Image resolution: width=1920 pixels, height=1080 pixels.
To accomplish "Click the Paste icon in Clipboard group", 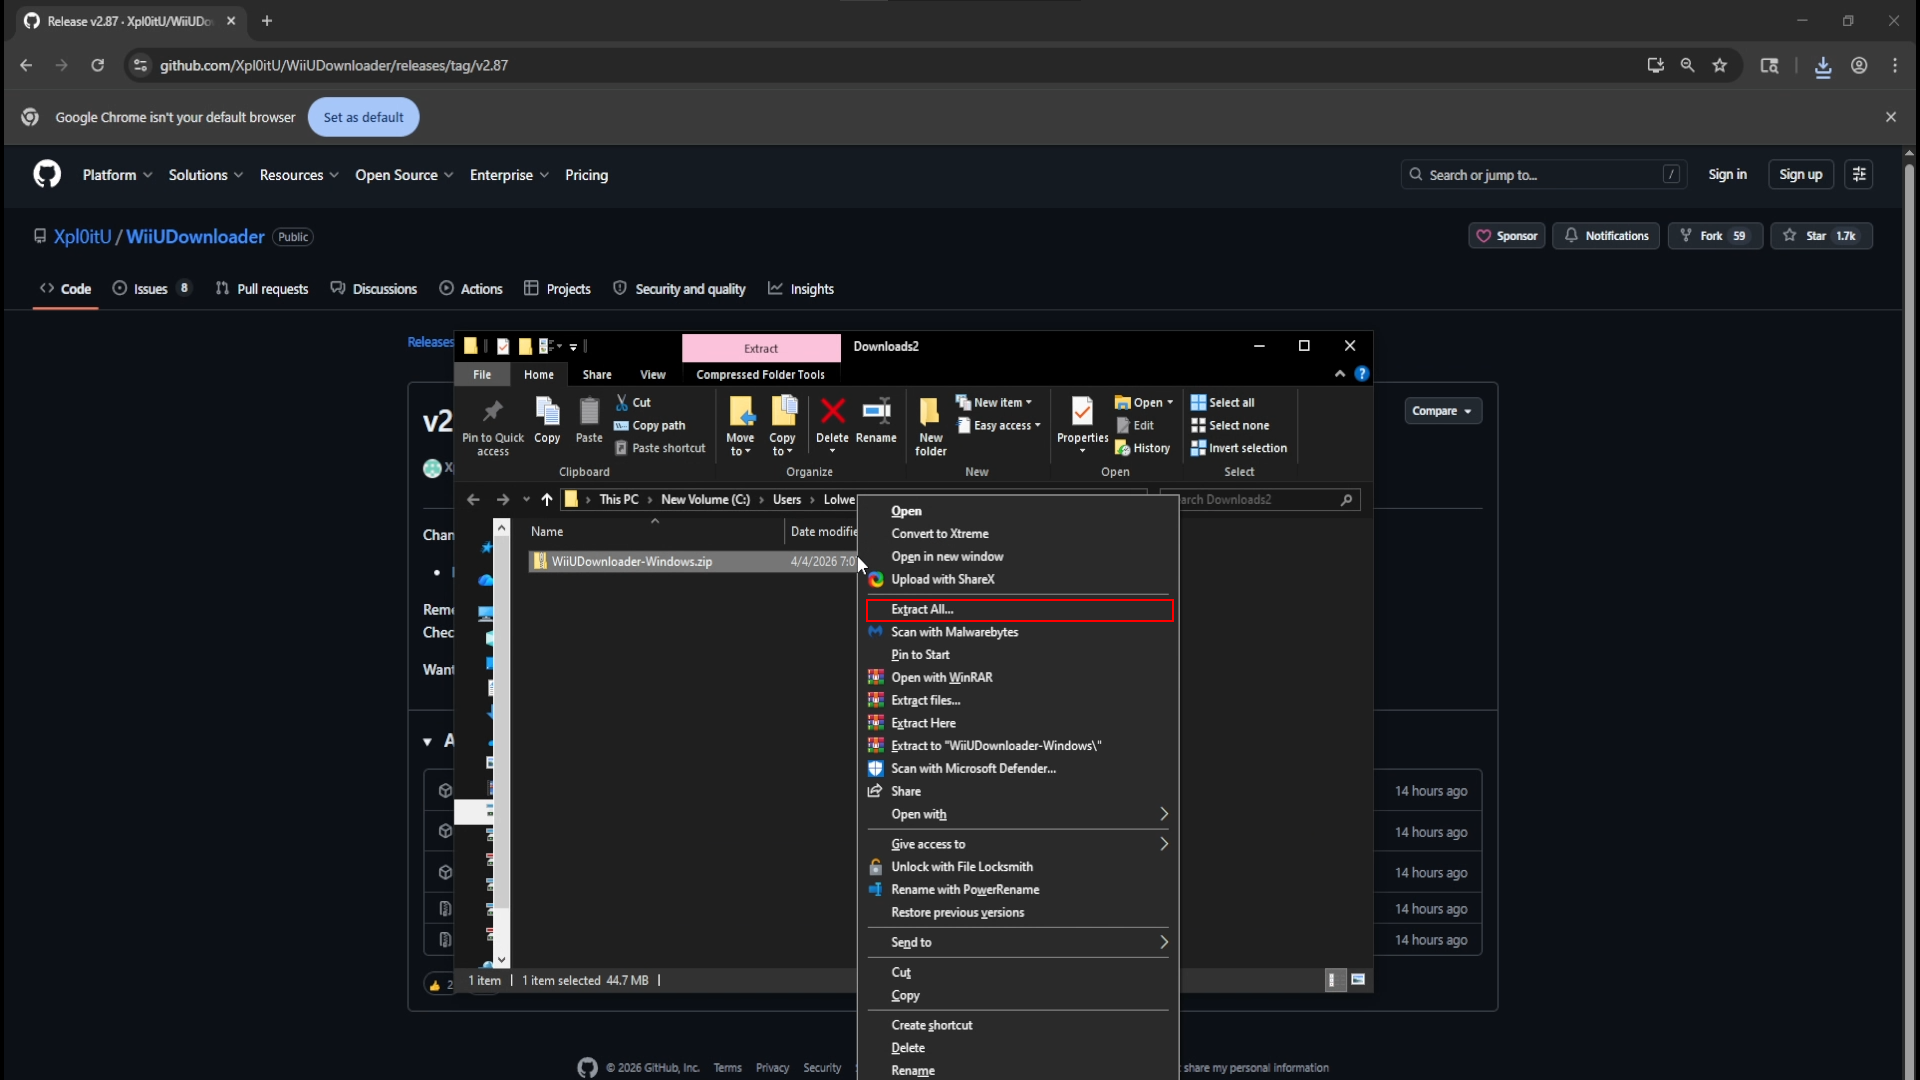I will point(589,412).
